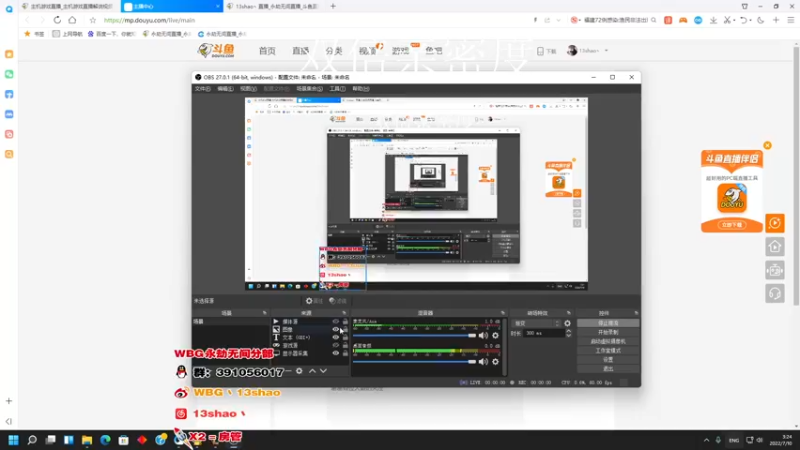
Task: Open scene transition properties gear
Action: click(x=567, y=323)
